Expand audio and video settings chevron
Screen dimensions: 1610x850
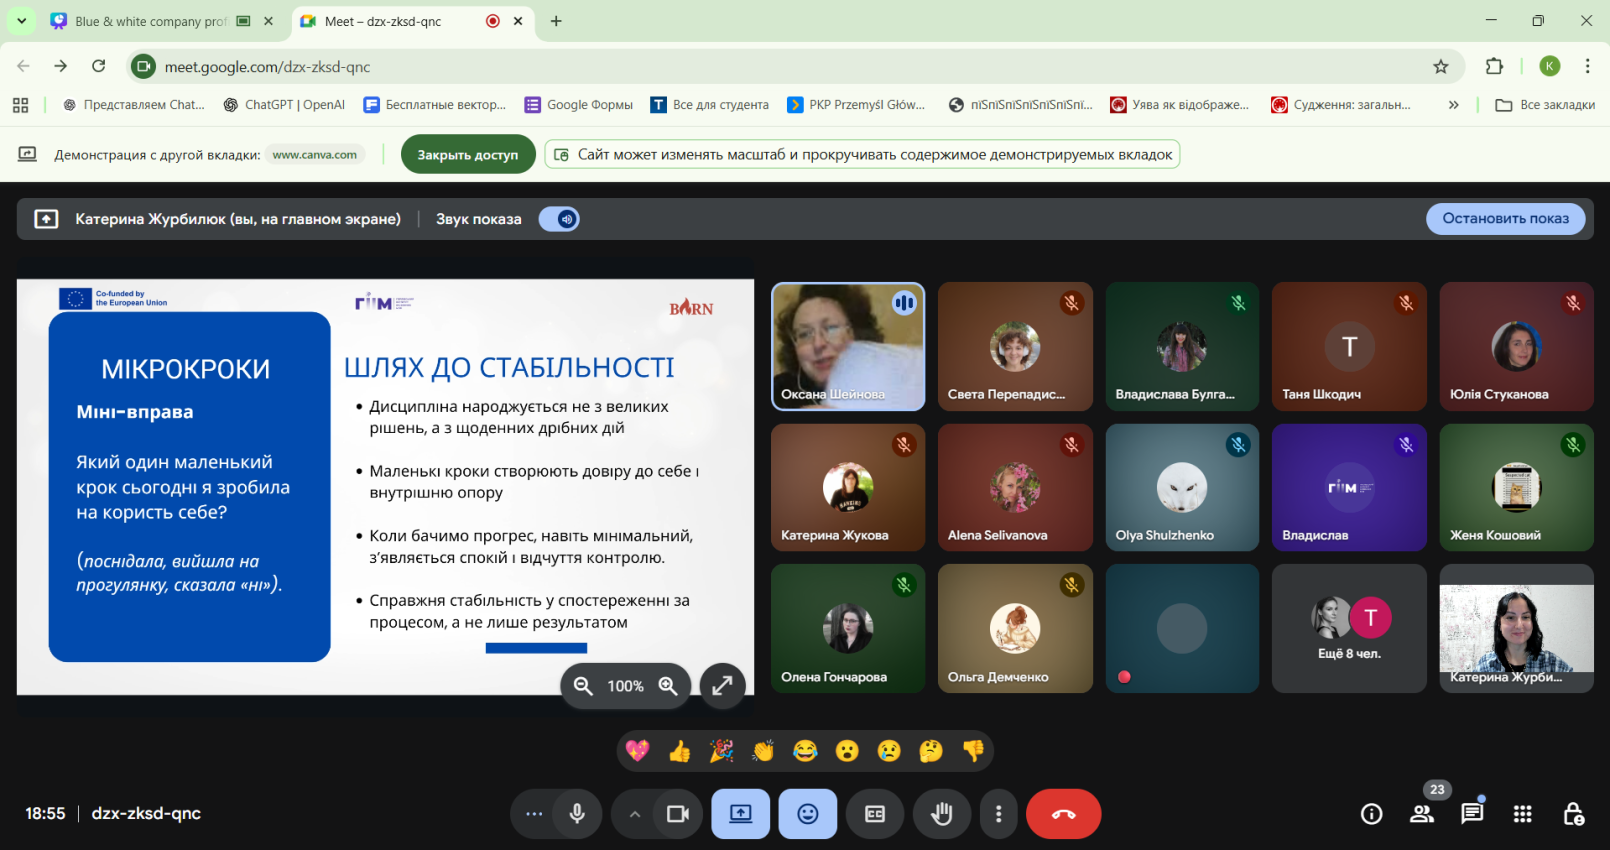click(634, 814)
